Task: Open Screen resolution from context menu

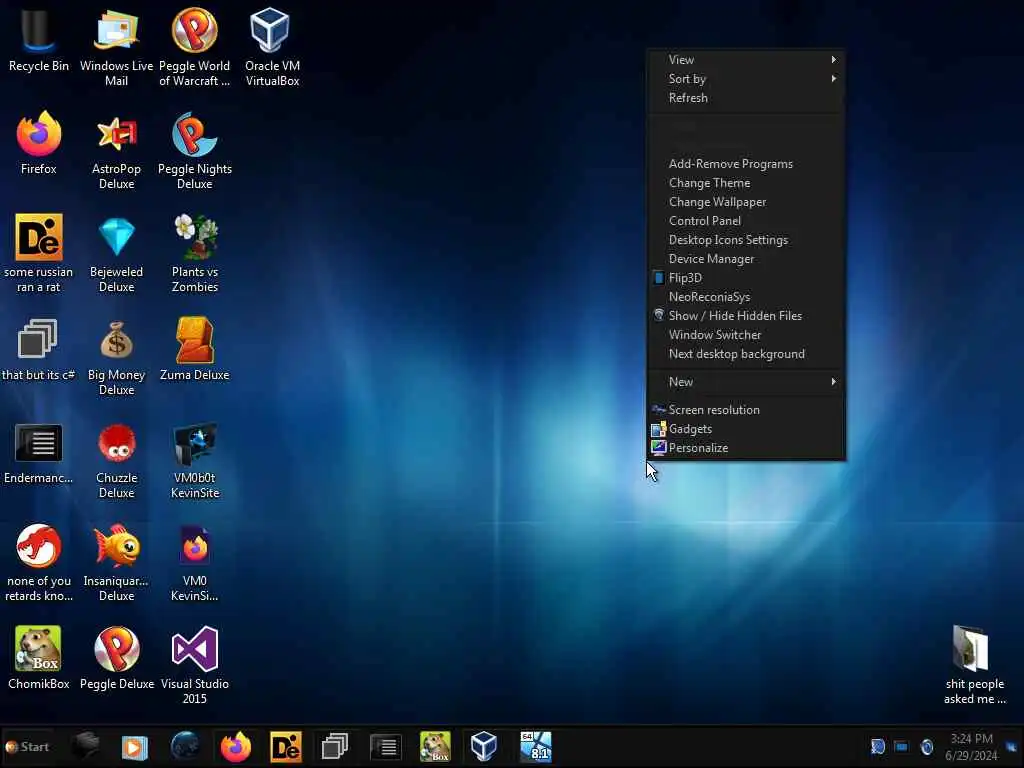Action: click(746, 410)
